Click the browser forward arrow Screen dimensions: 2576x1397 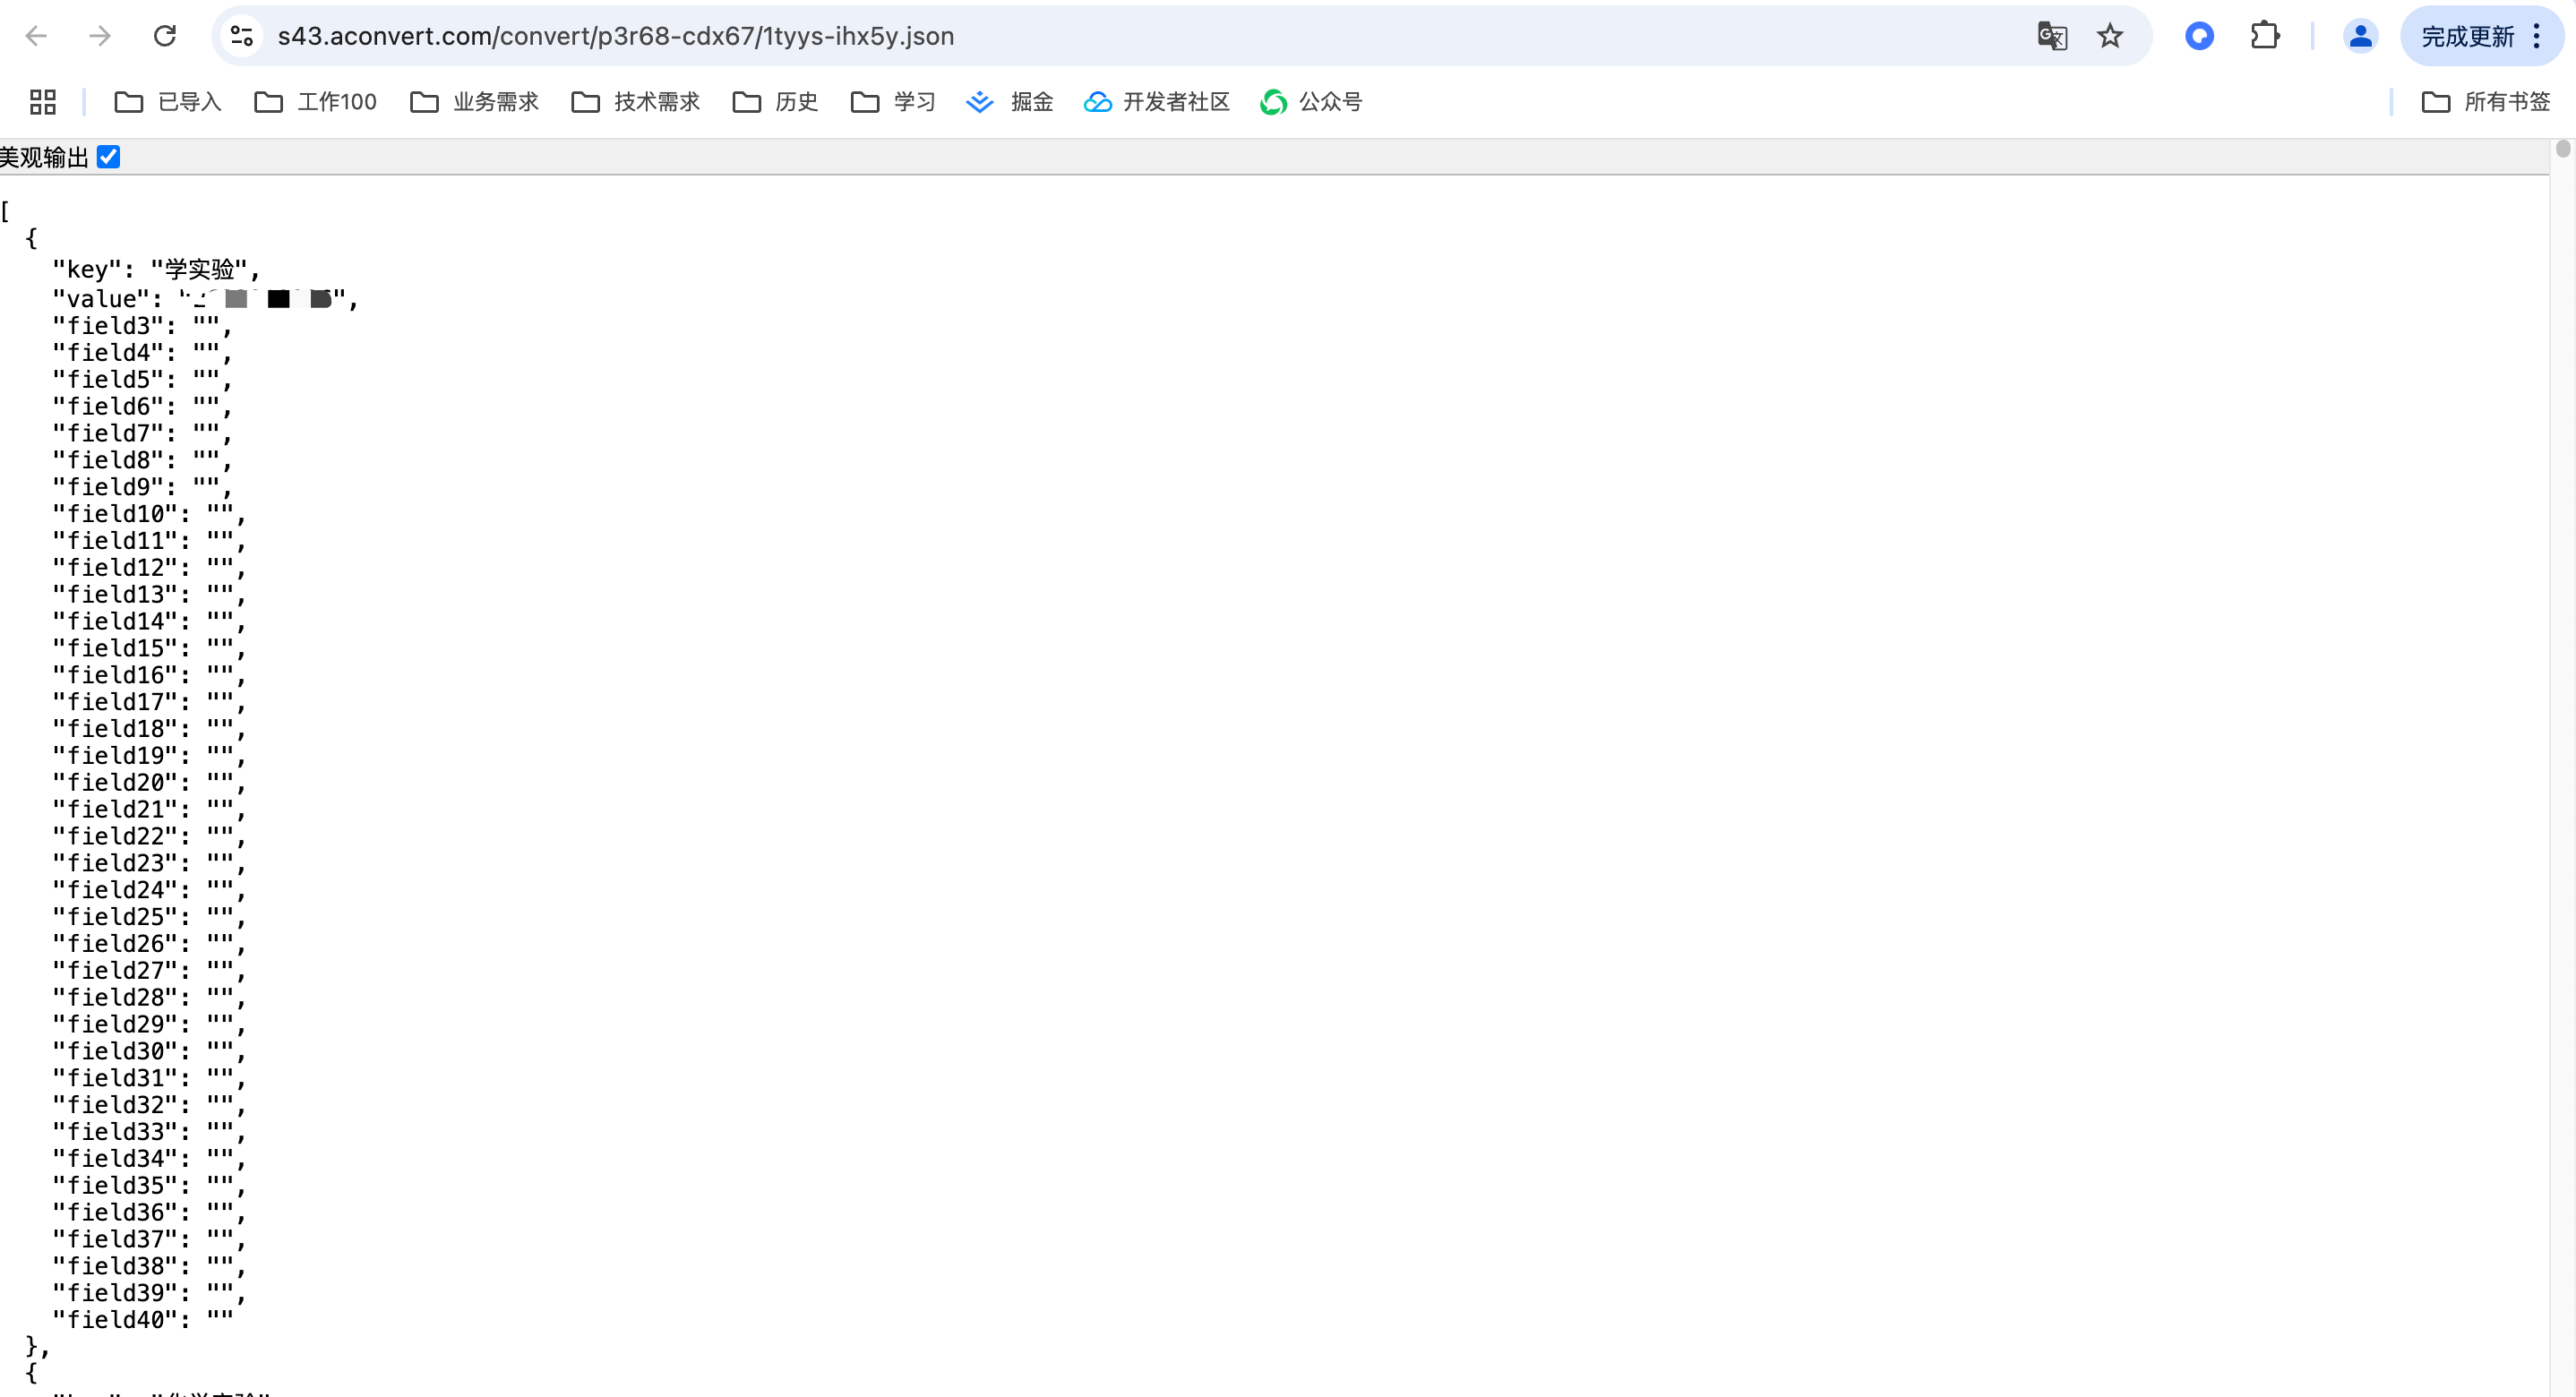pyautogui.click(x=100, y=36)
